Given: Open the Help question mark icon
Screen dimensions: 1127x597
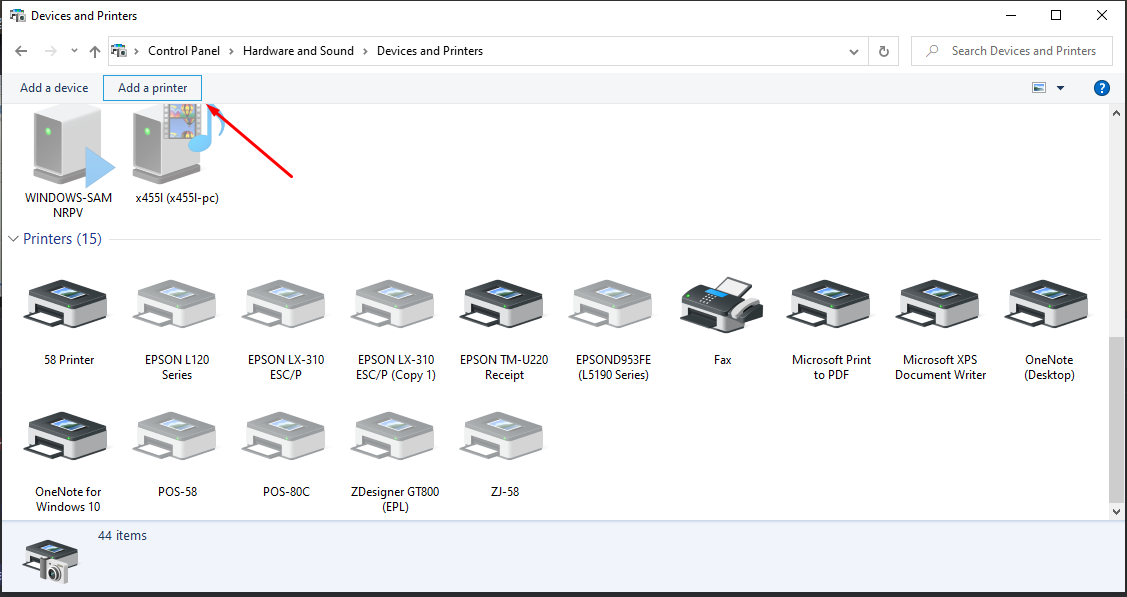Looking at the screenshot, I should [1101, 88].
